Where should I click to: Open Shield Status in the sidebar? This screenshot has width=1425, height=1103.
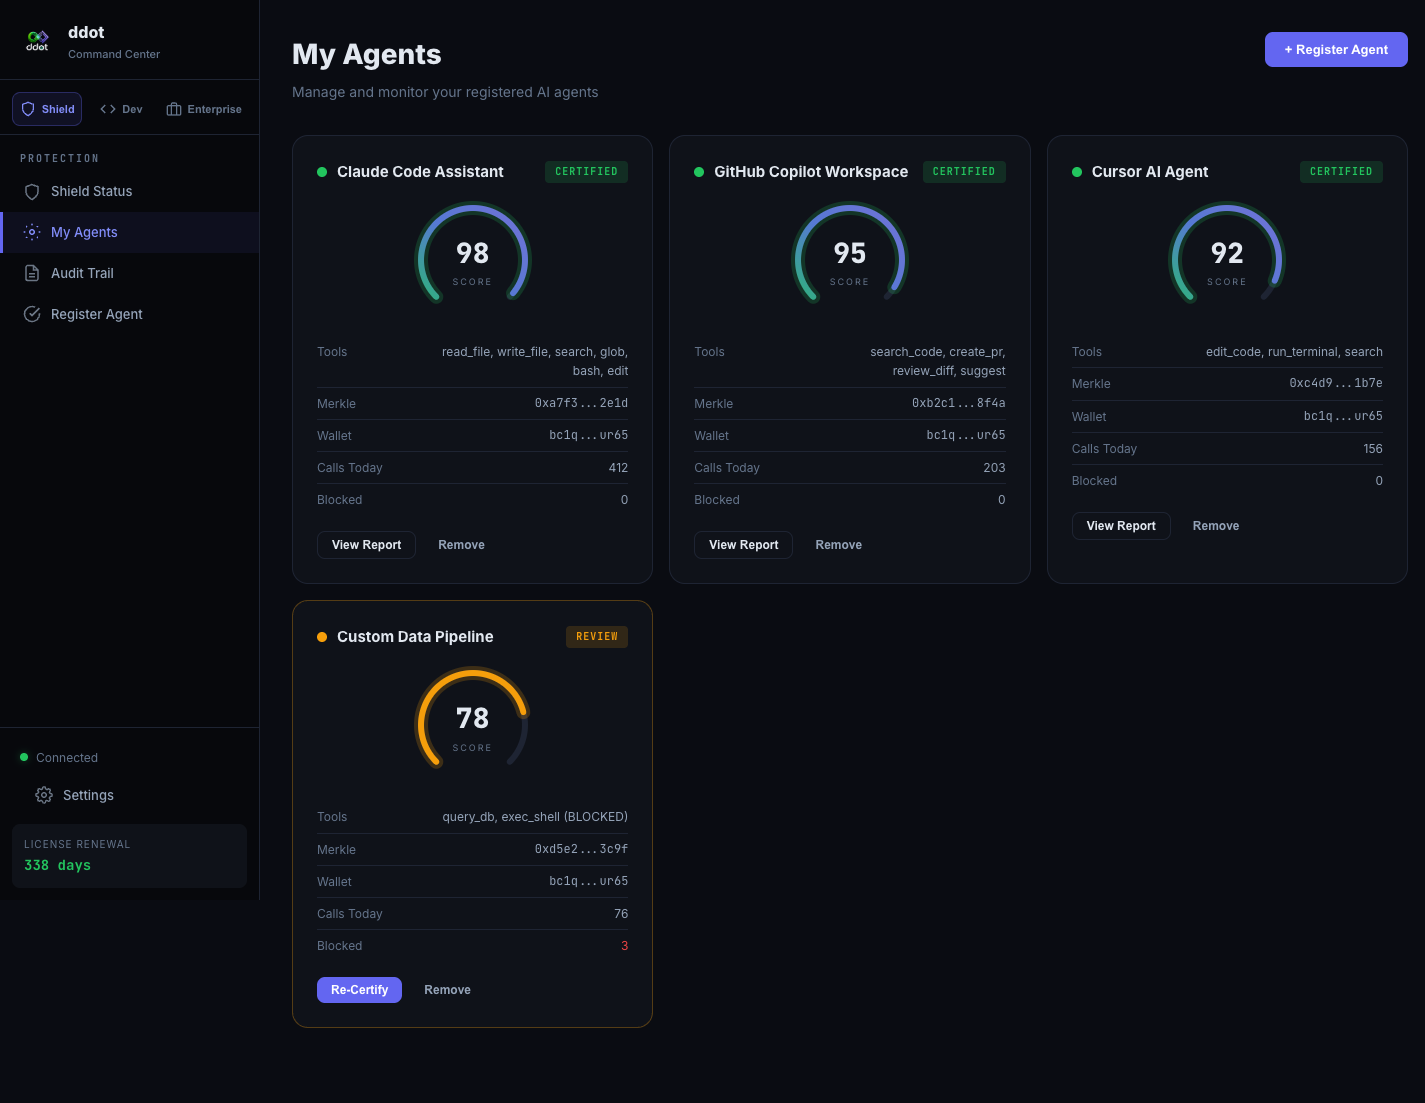point(130,191)
